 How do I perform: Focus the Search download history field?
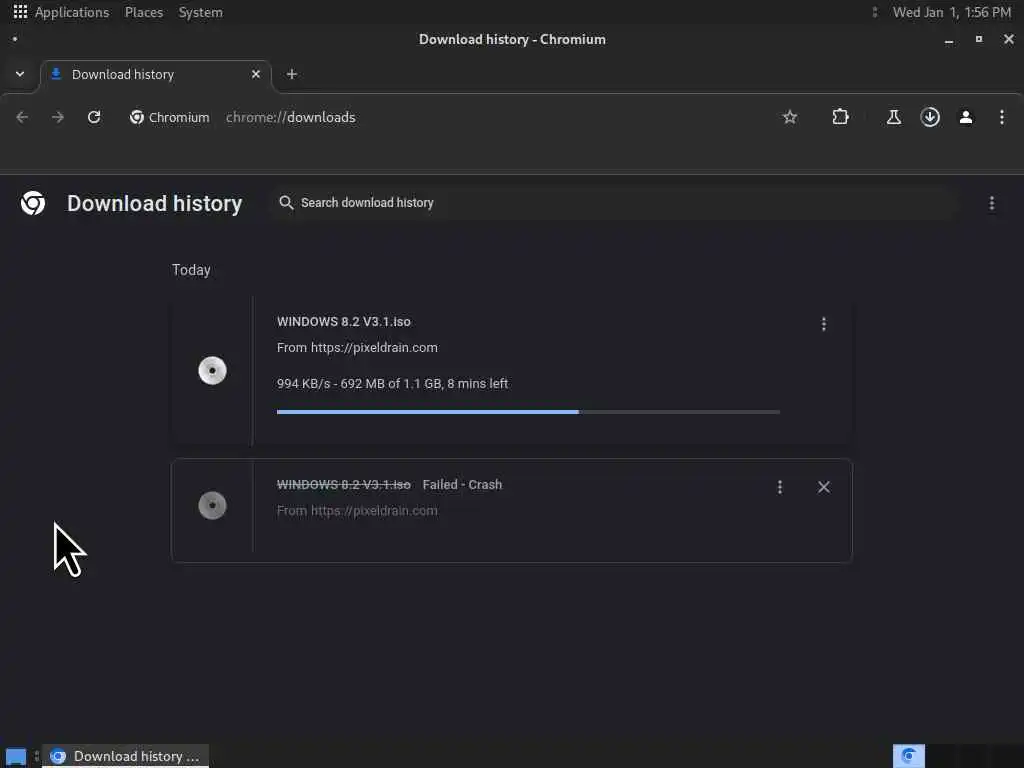(x=614, y=203)
